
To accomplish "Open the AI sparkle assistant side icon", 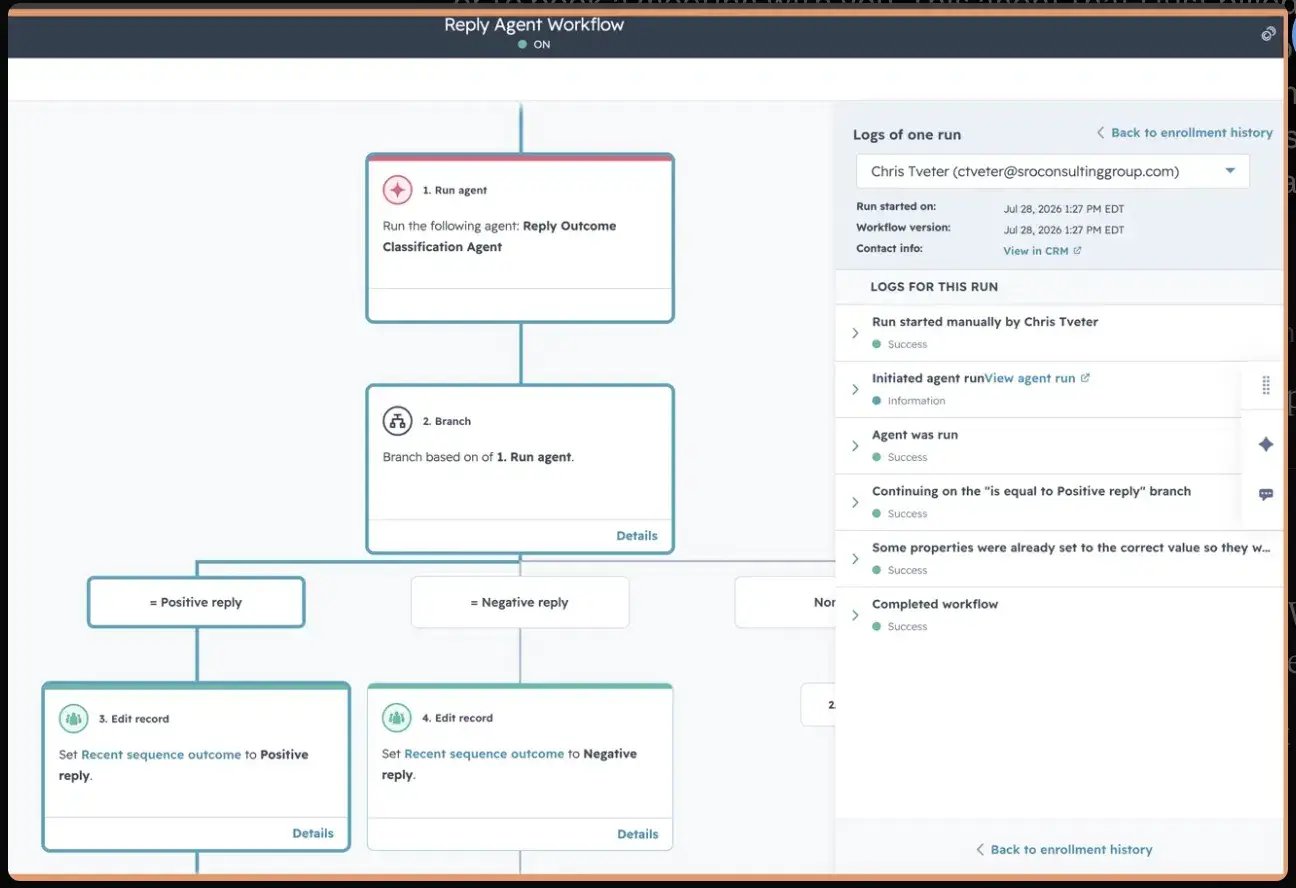I will pyautogui.click(x=1266, y=444).
